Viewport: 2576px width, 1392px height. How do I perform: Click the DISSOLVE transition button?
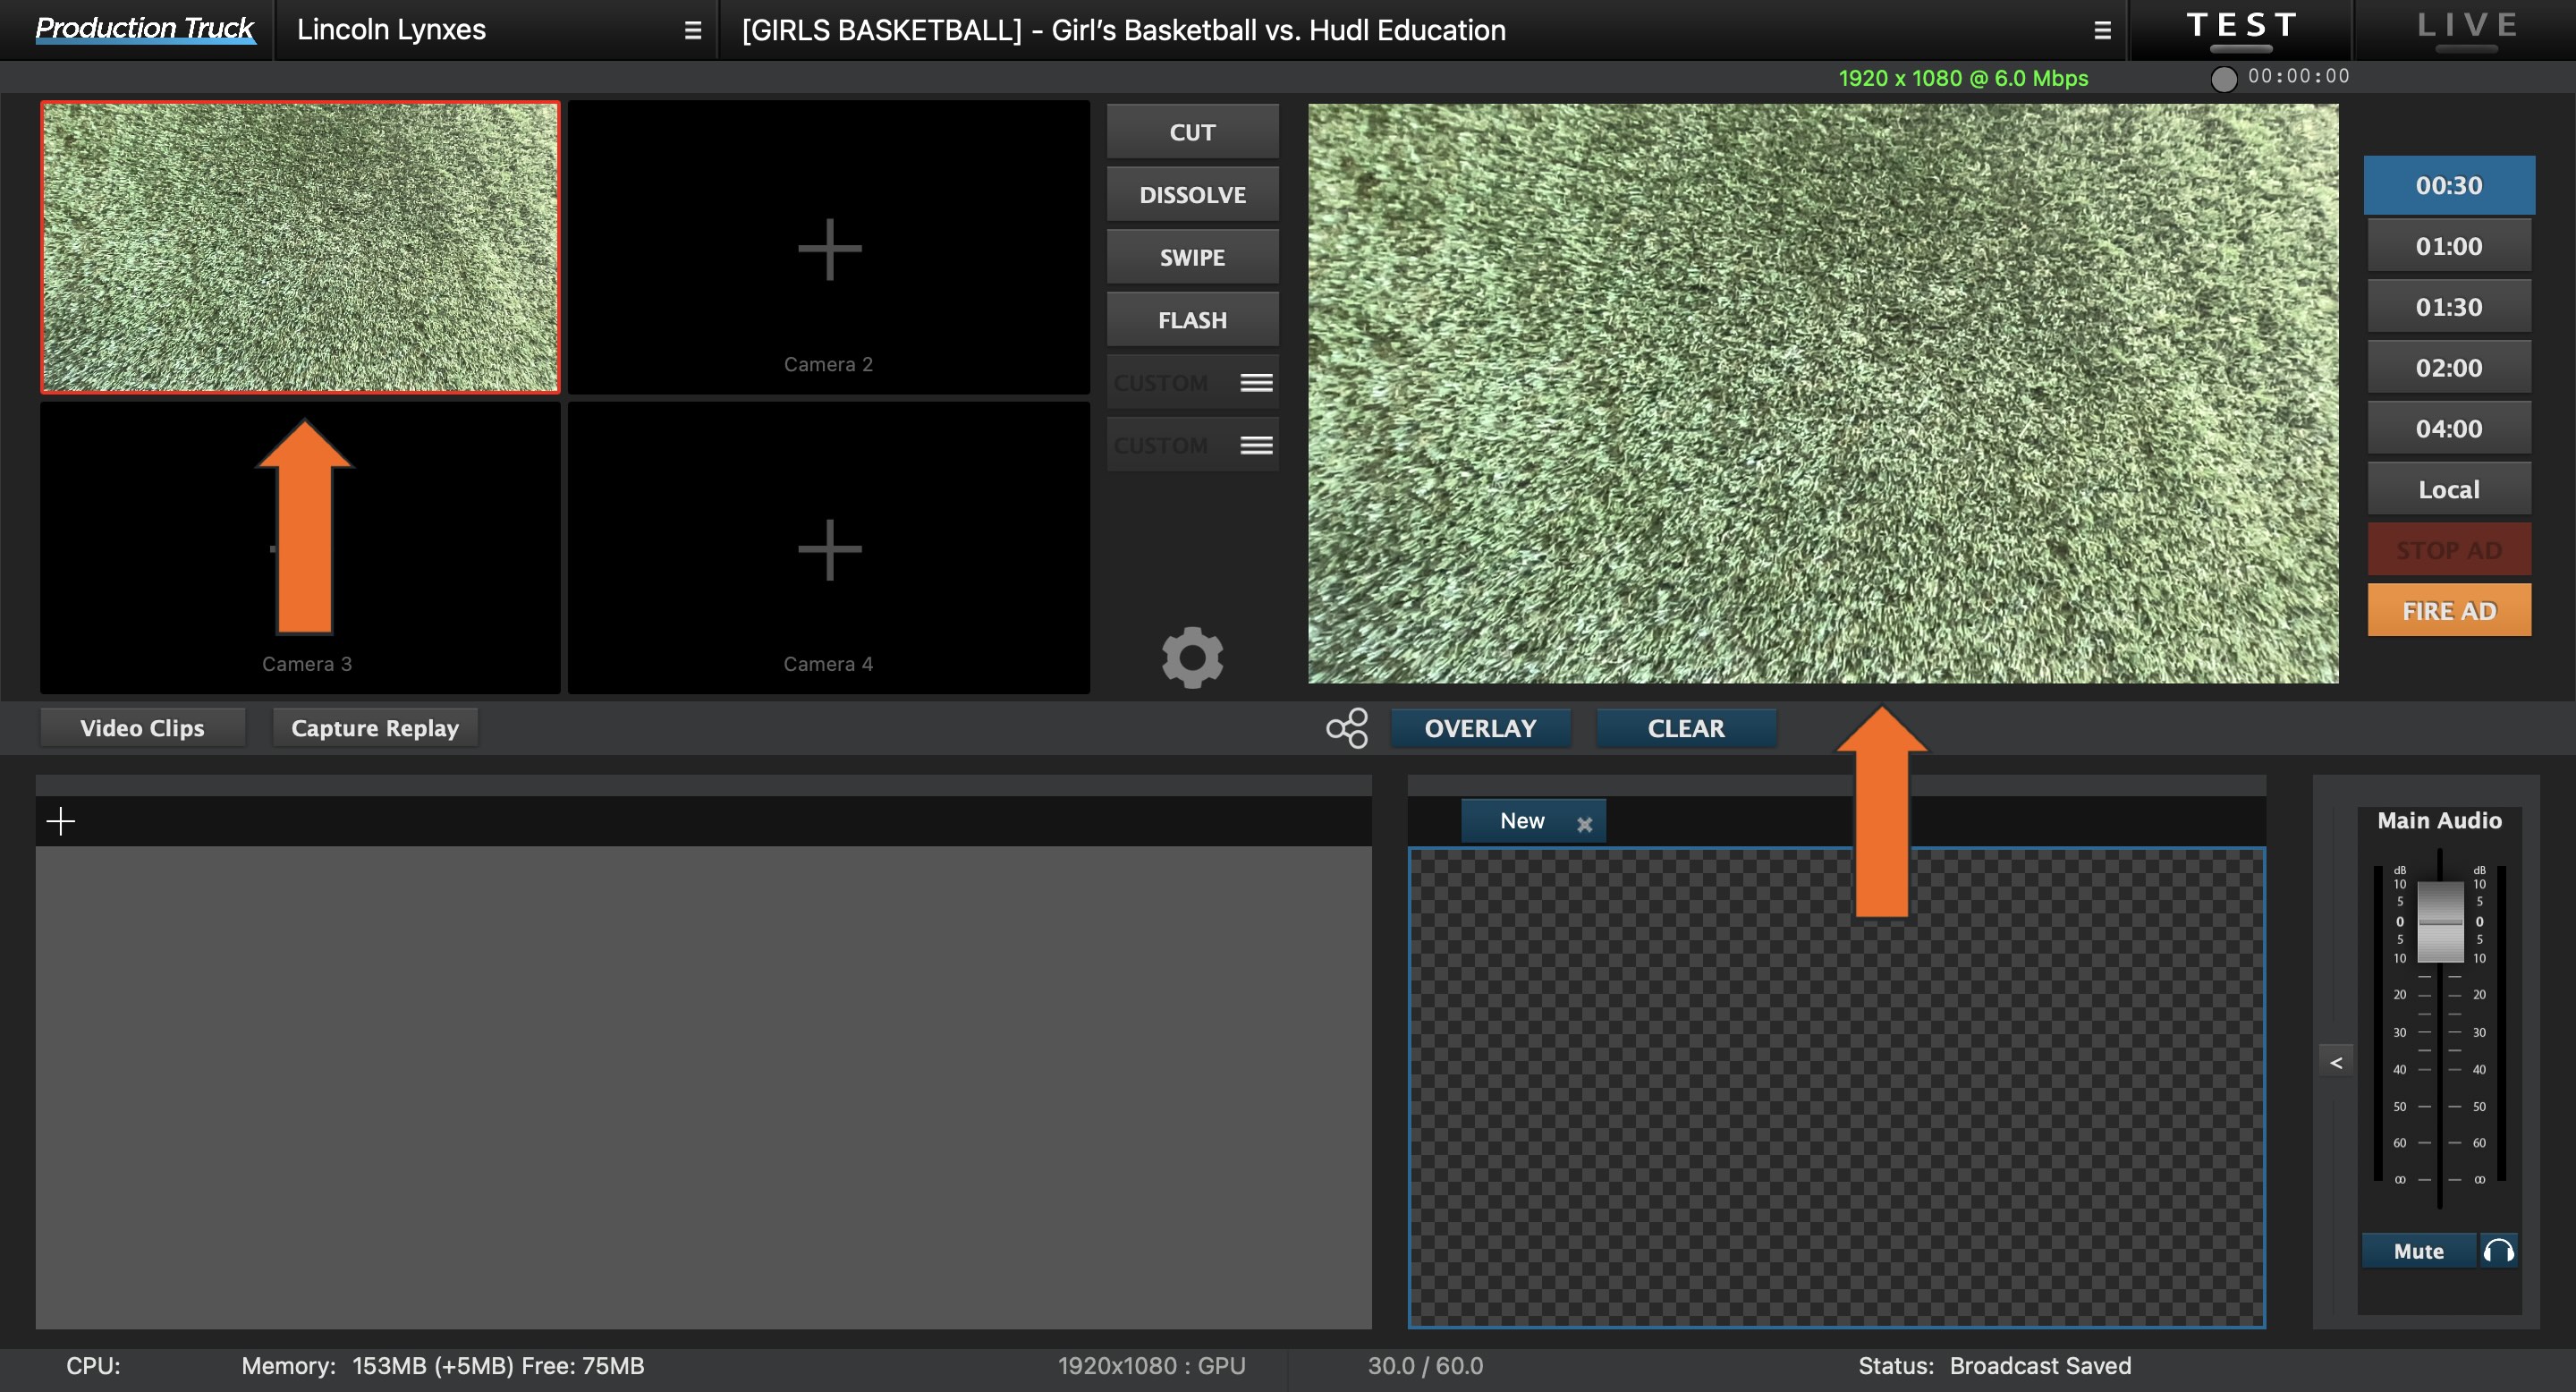click(x=1192, y=195)
